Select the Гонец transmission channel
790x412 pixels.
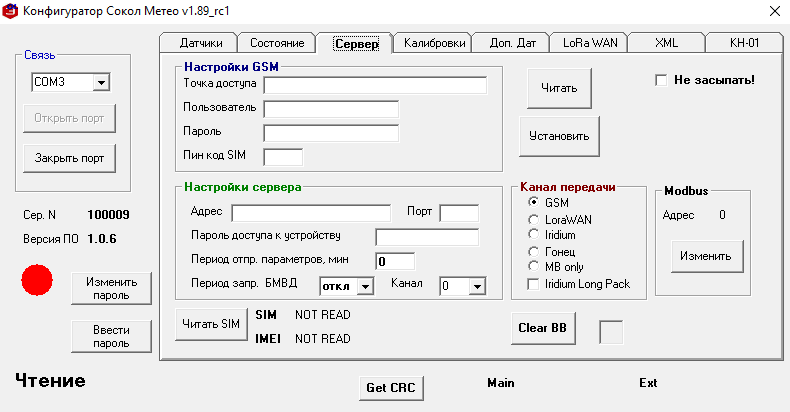[533, 251]
